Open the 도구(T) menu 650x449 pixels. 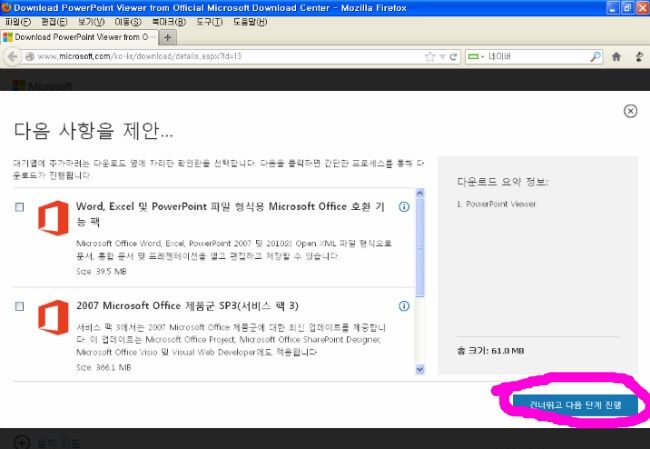pos(209,22)
